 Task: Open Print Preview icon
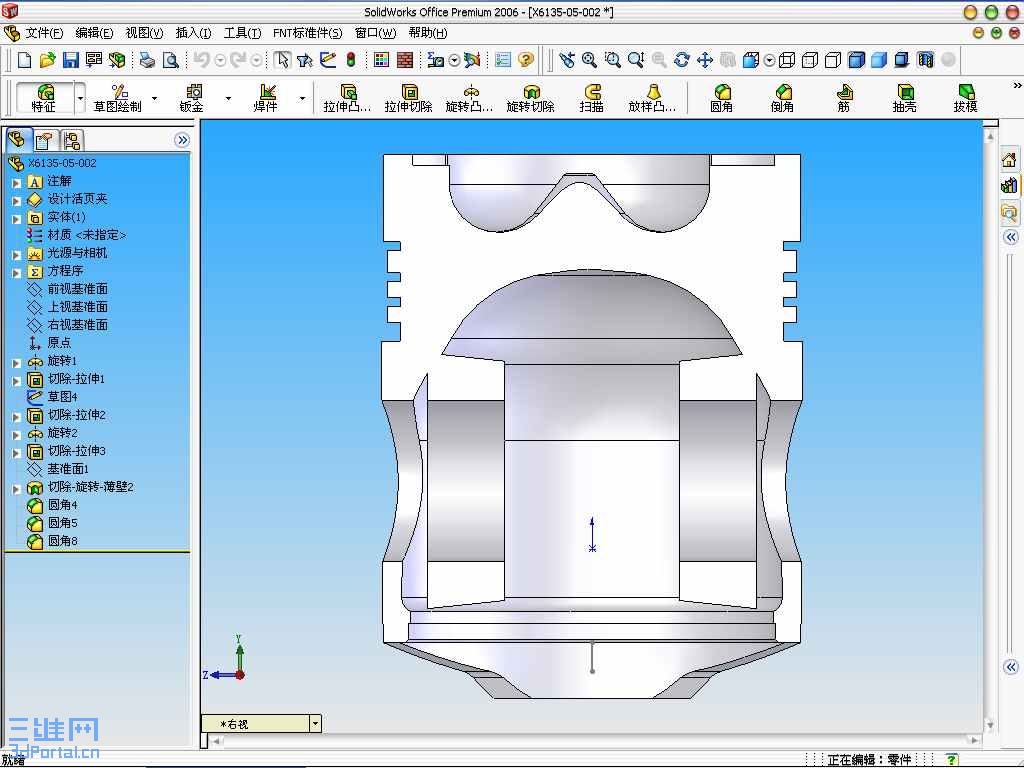(x=170, y=60)
